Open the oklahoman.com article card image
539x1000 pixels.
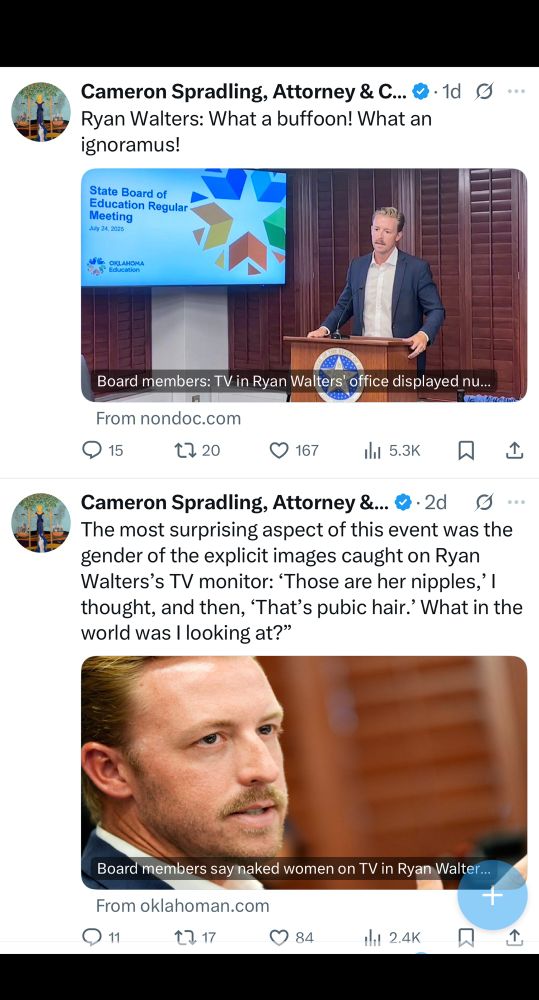tap(304, 772)
